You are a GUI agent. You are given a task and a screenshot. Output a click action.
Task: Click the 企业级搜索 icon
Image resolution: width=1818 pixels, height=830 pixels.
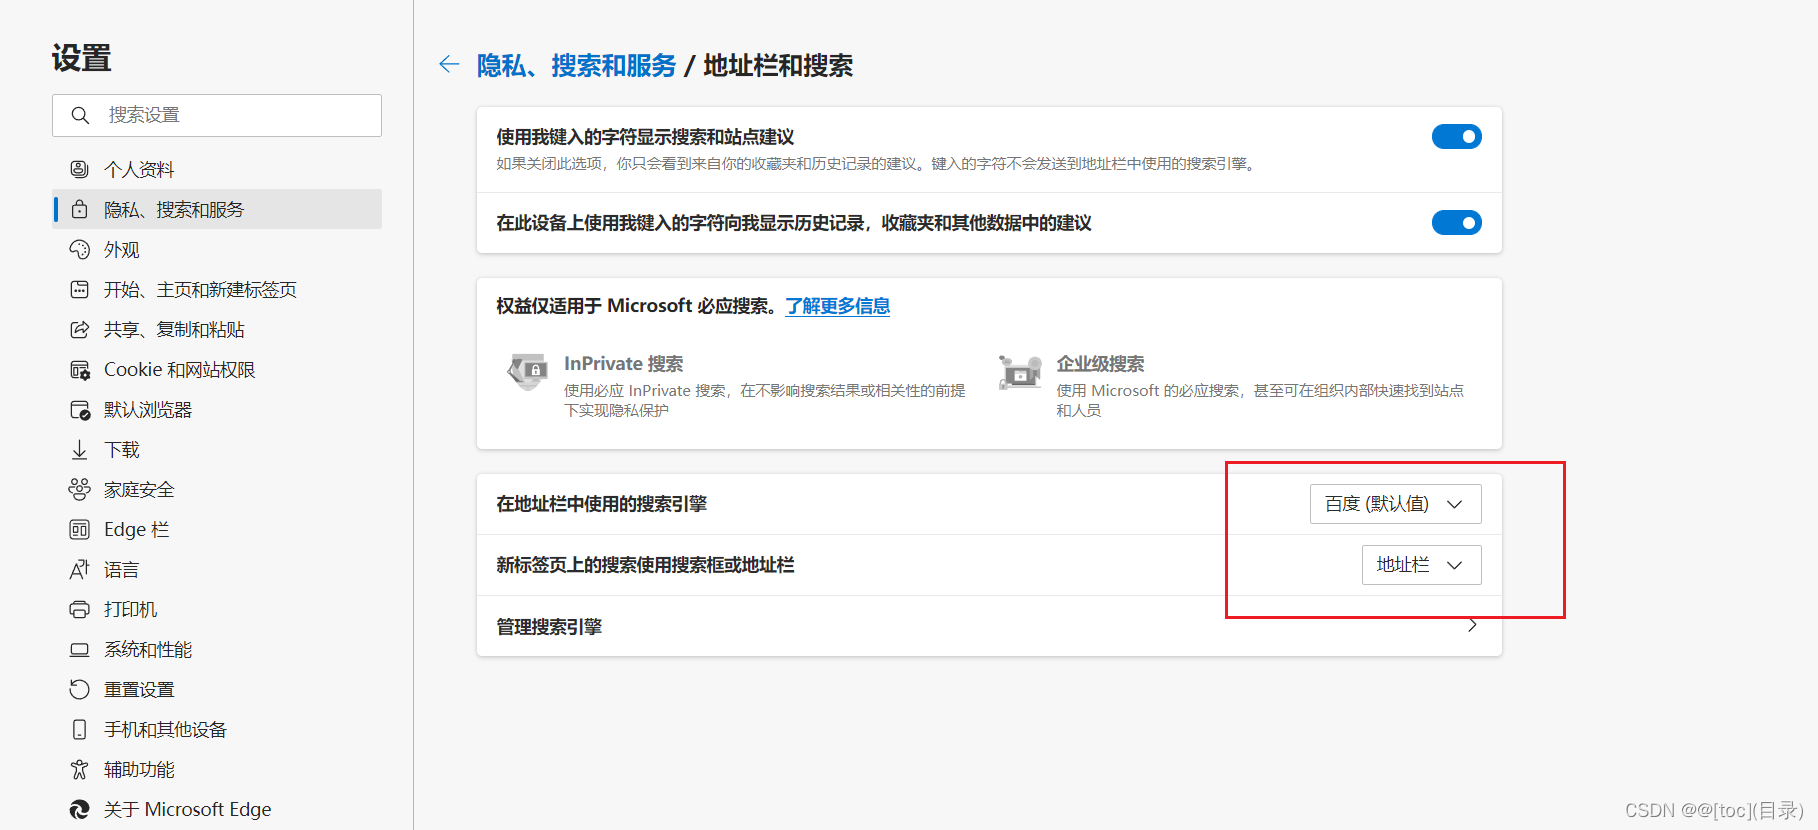click(x=1020, y=371)
